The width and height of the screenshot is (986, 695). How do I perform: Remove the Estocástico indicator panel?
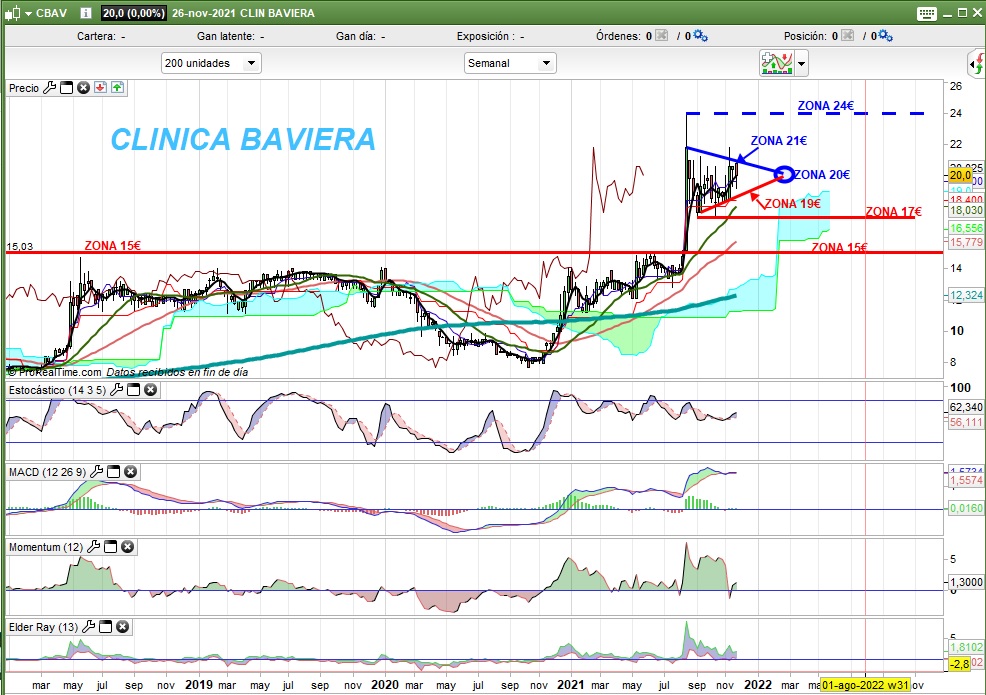[x=150, y=390]
